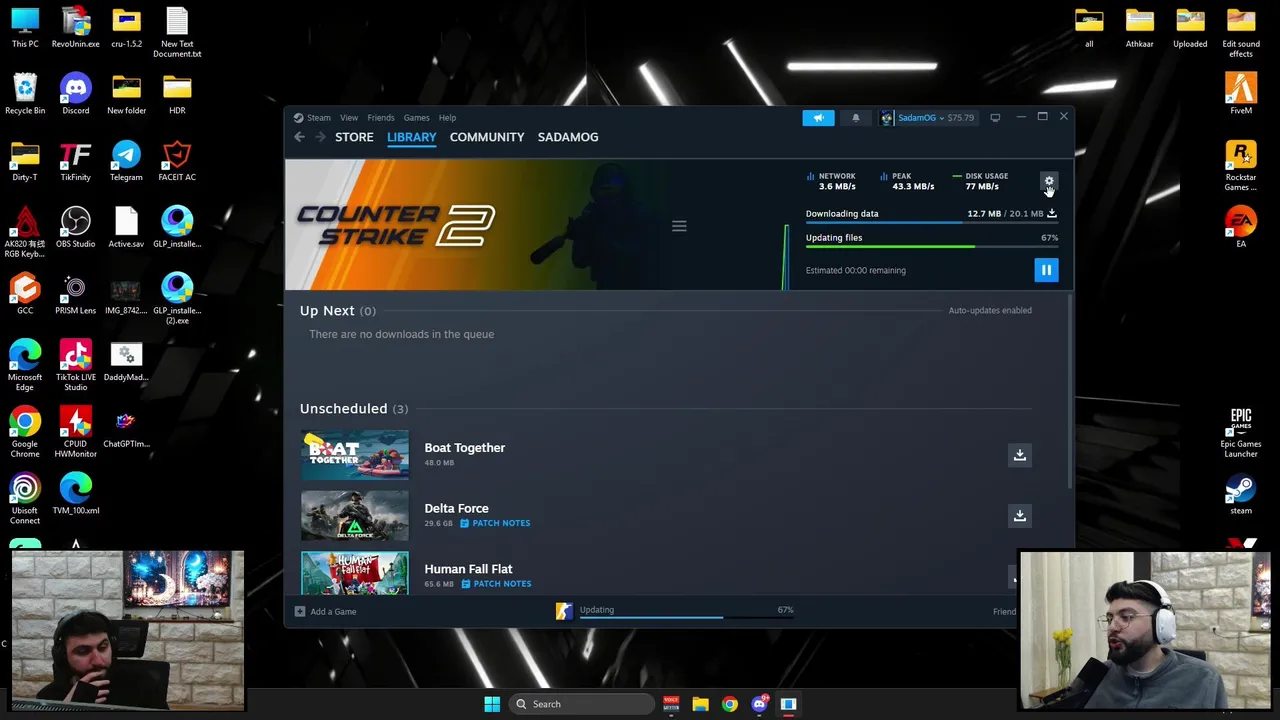Click the hamburger icon on Counter-Strike banner
This screenshot has width=1280, height=720.
click(679, 226)
